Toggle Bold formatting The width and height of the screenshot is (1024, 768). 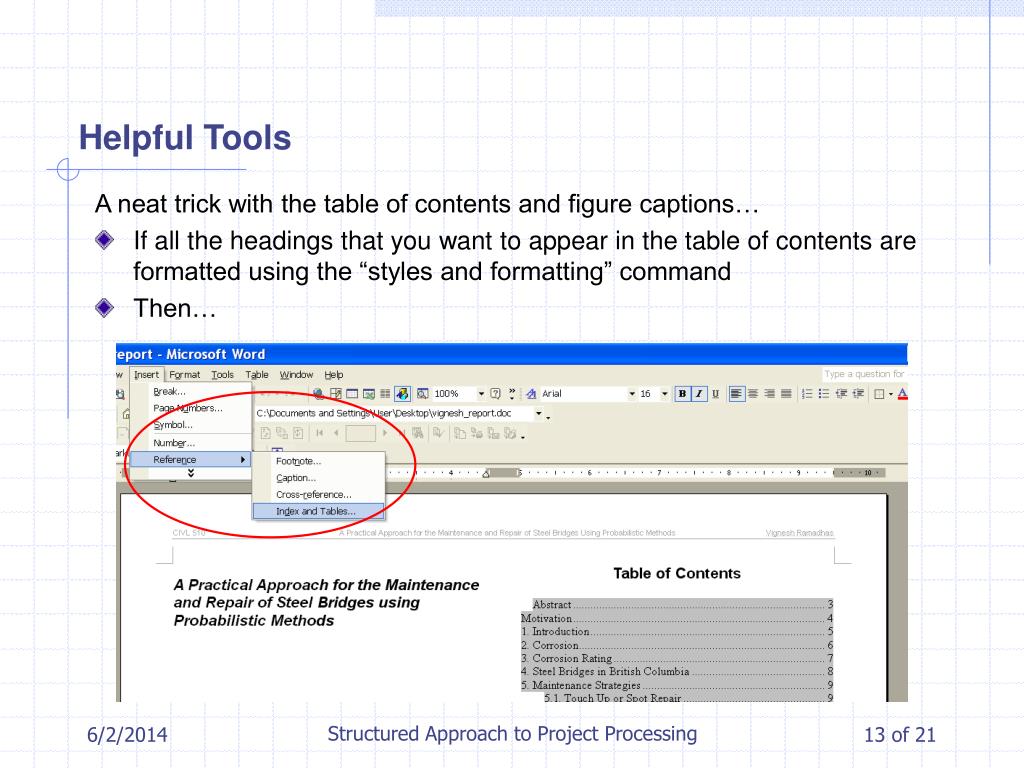(682, 394)
